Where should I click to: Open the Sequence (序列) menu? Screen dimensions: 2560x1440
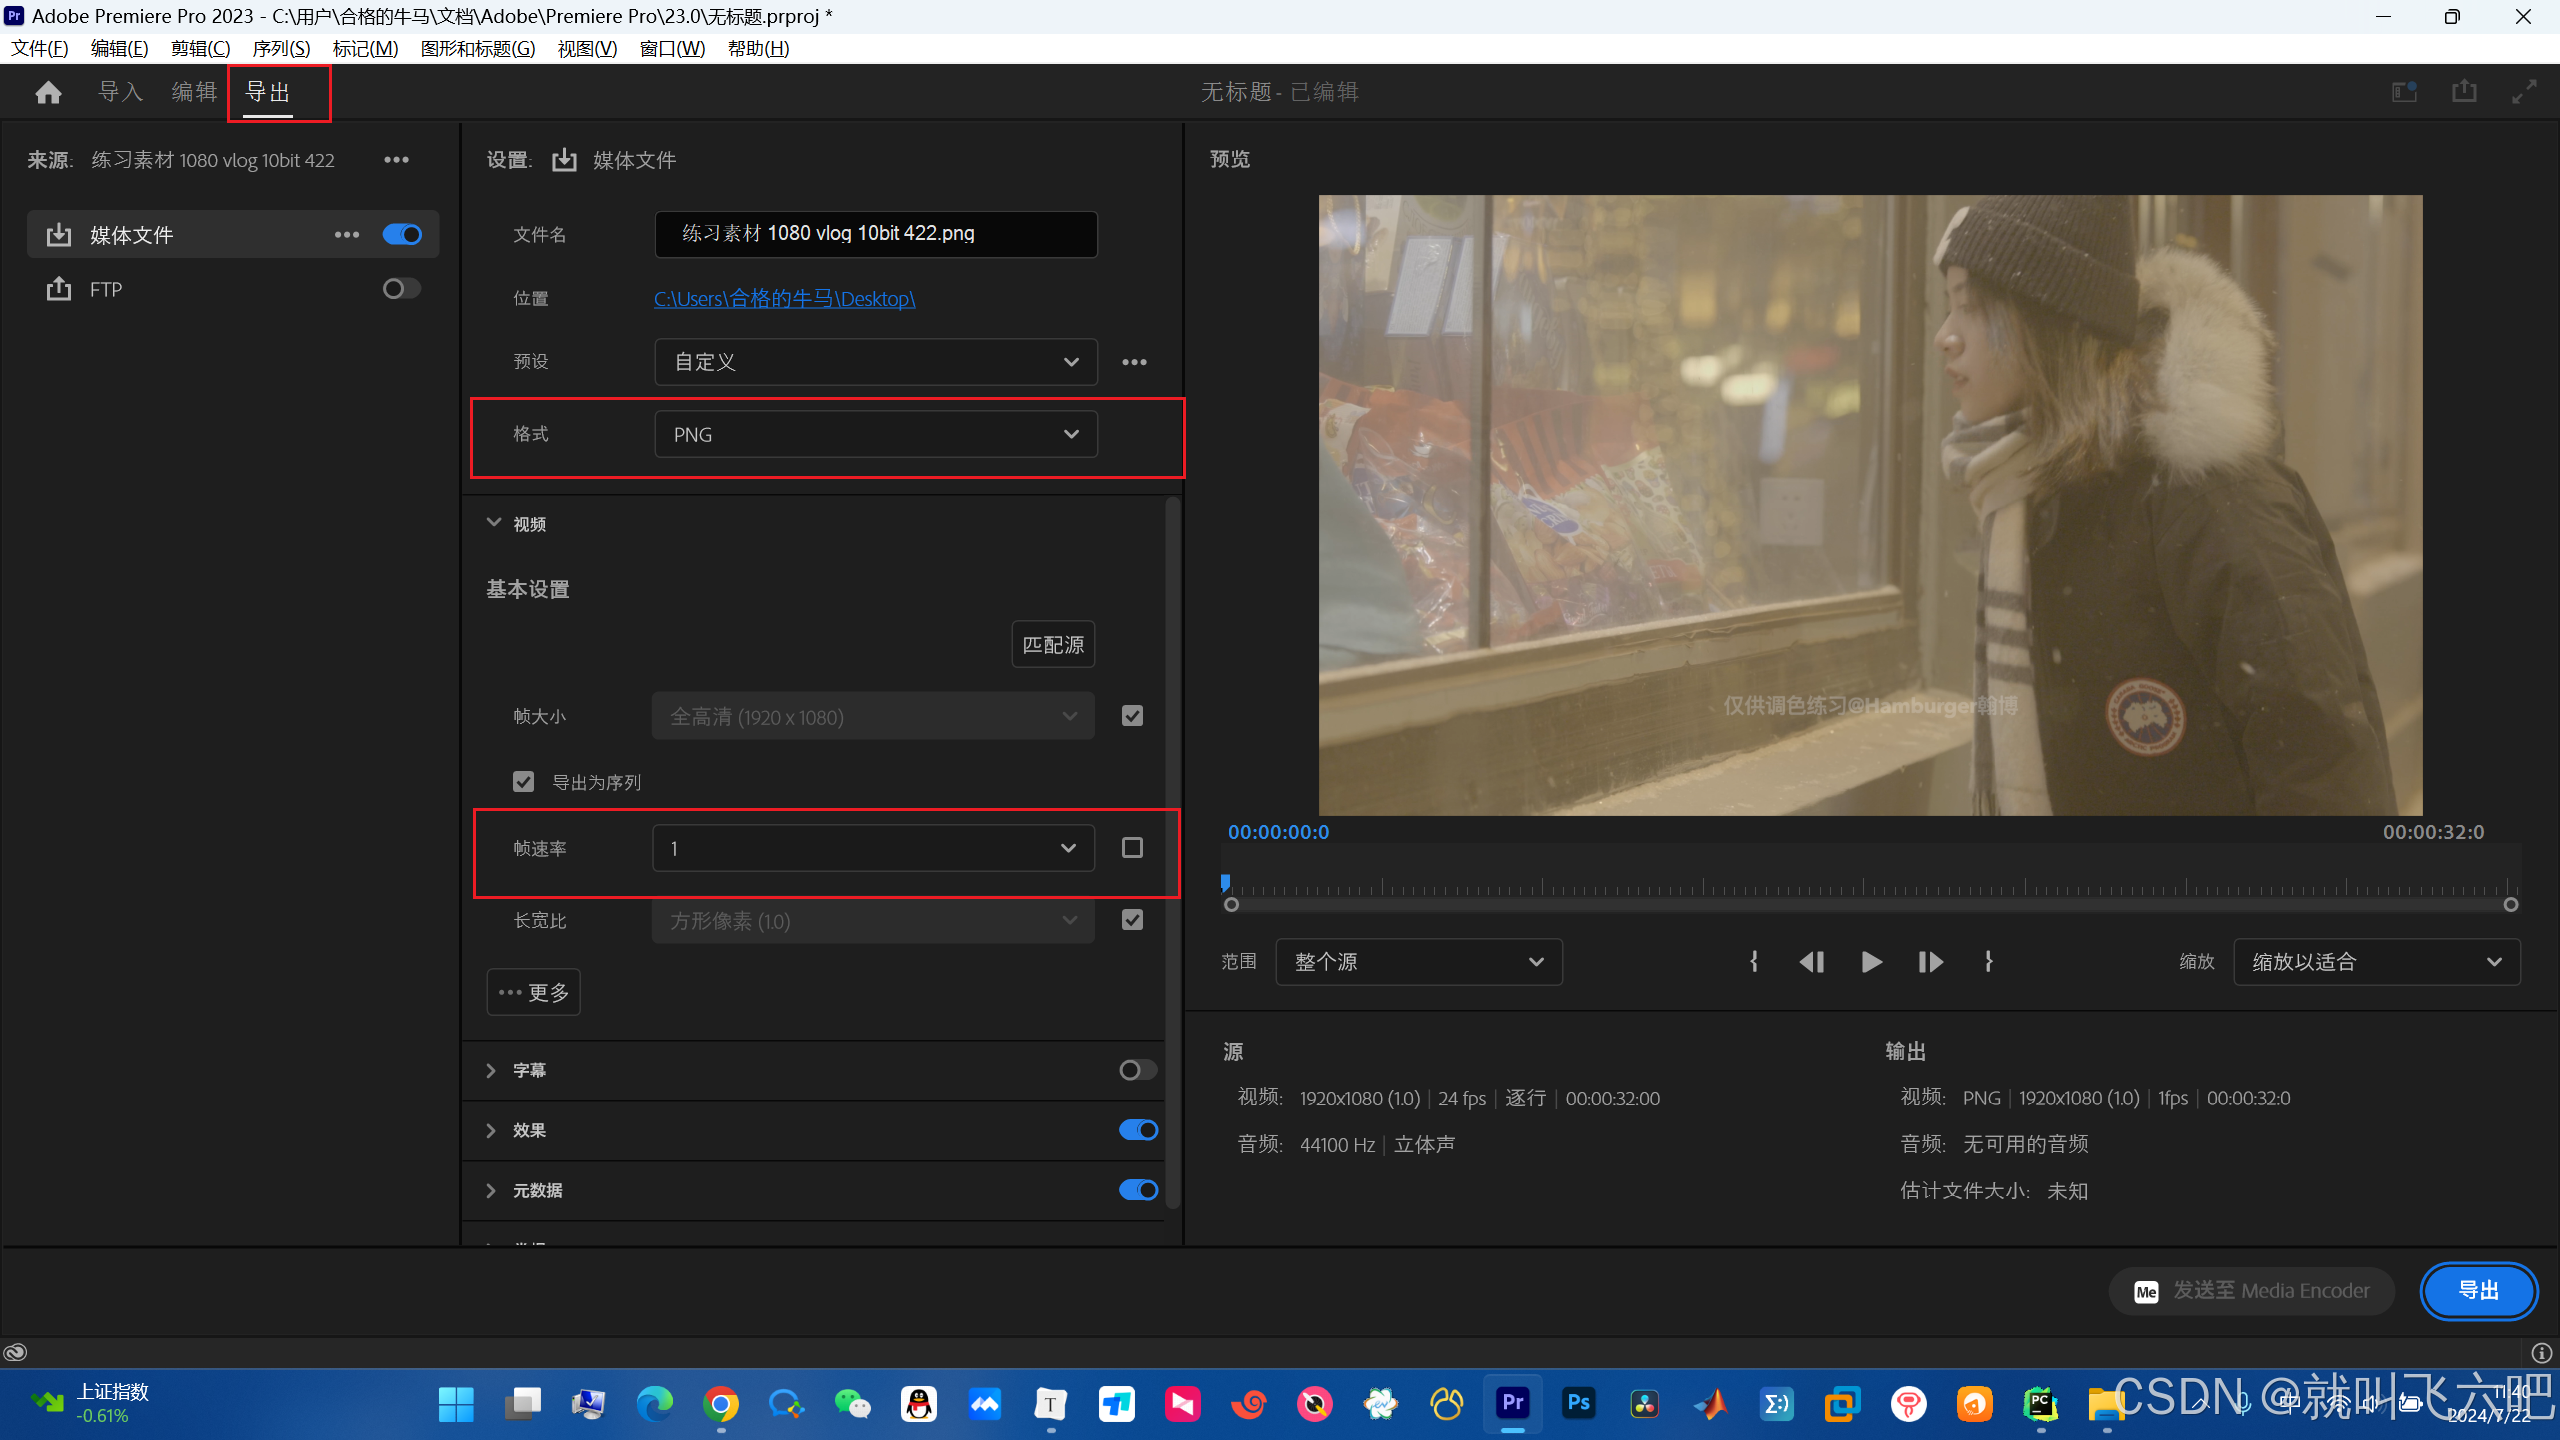281,48
